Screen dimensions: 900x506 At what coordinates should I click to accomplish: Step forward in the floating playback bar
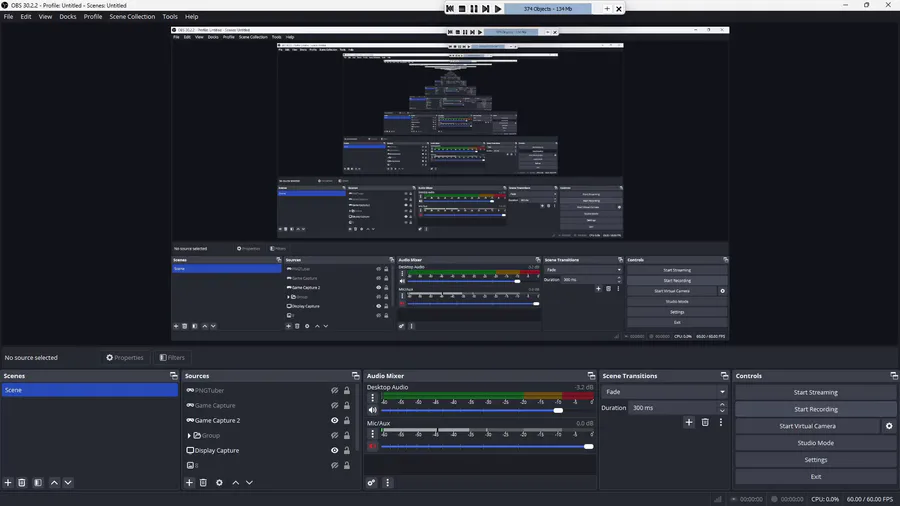tap(486, 9)
